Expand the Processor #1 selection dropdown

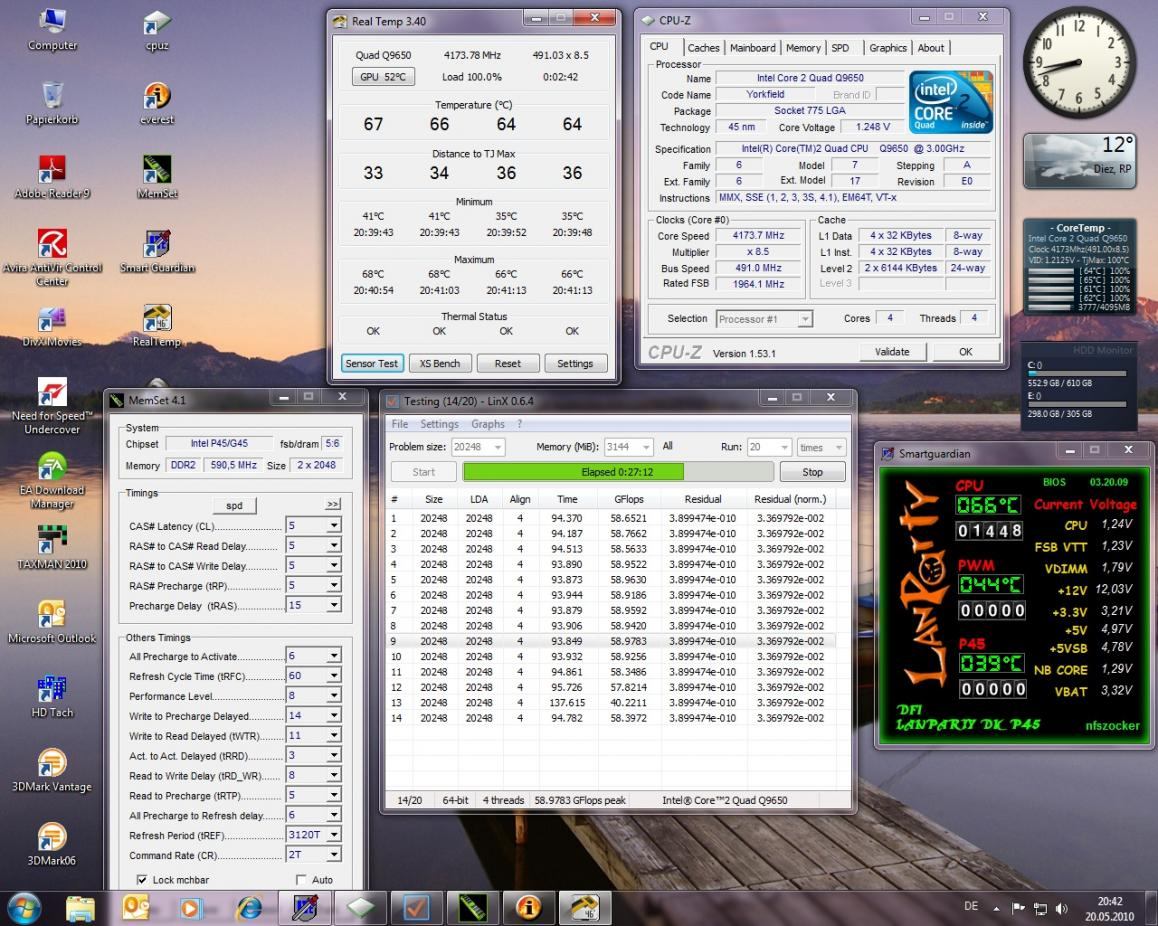pos(803,319)
